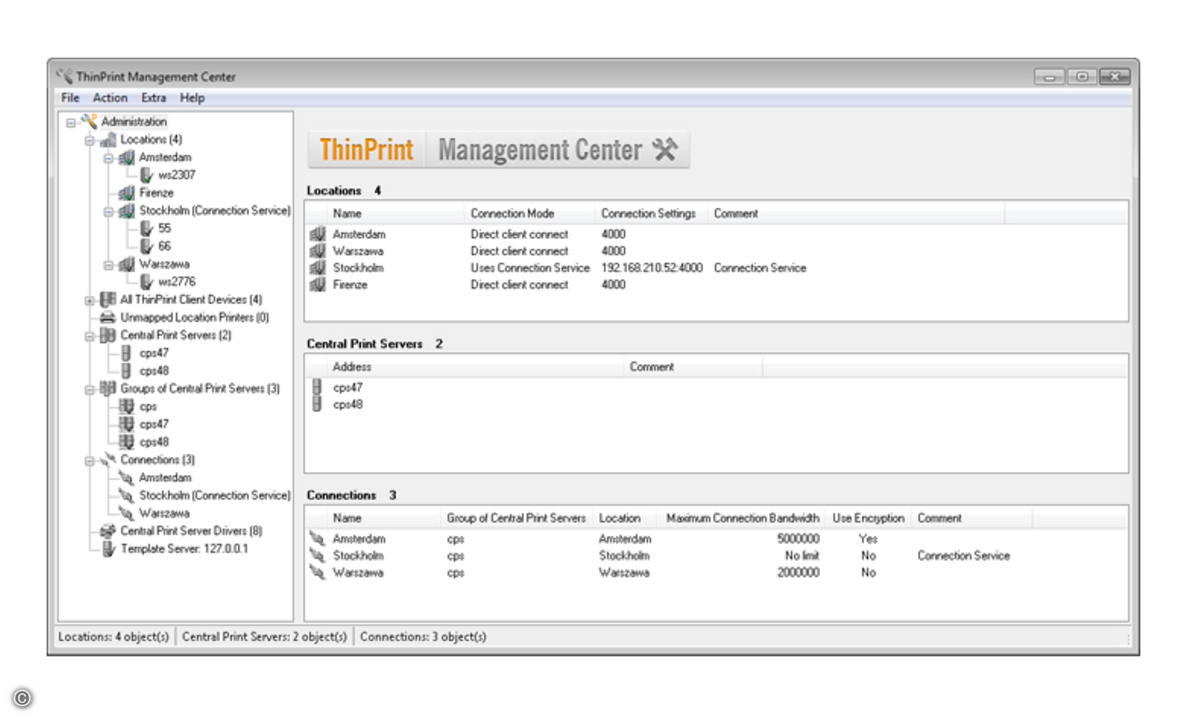Collapse Groups of Central Print Servers (3)

pyautogui.click(x=90, y=389)
